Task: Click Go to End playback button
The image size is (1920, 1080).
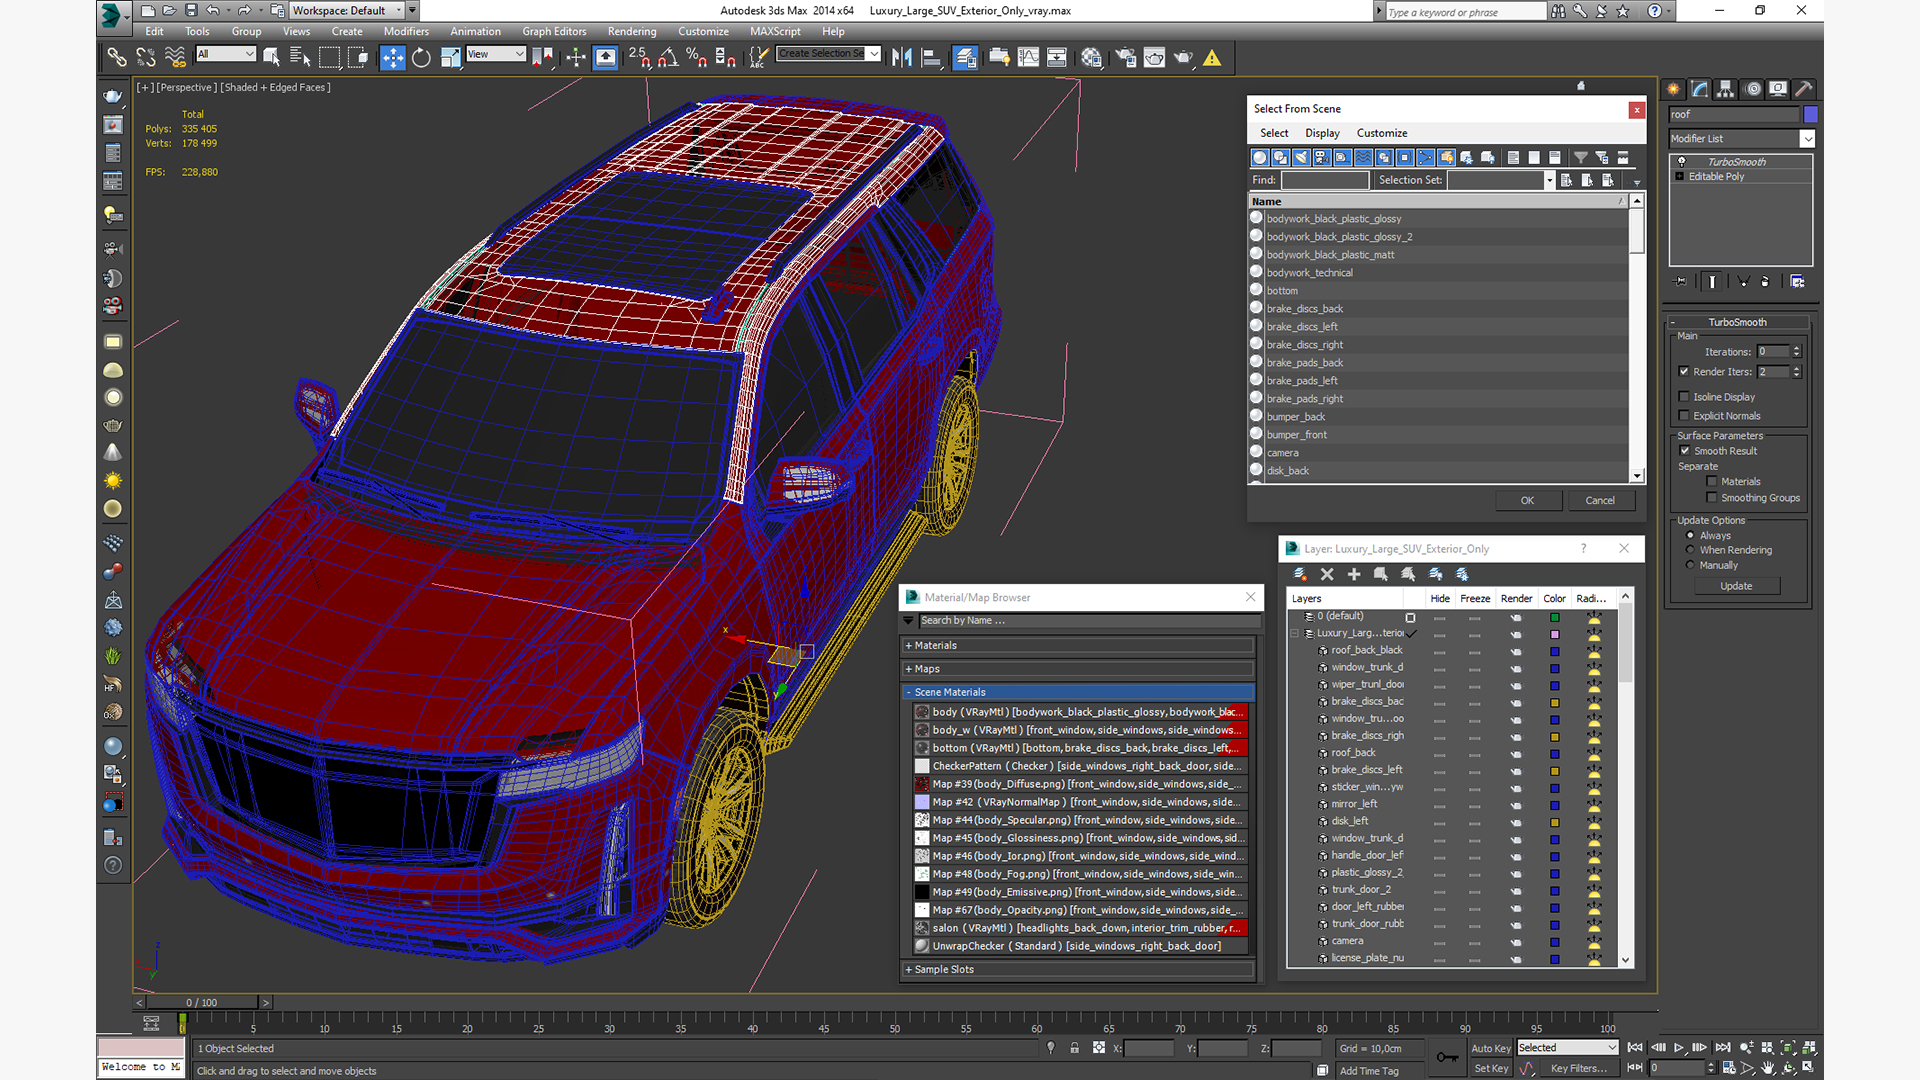Action: click(x=1723, y=1048)
